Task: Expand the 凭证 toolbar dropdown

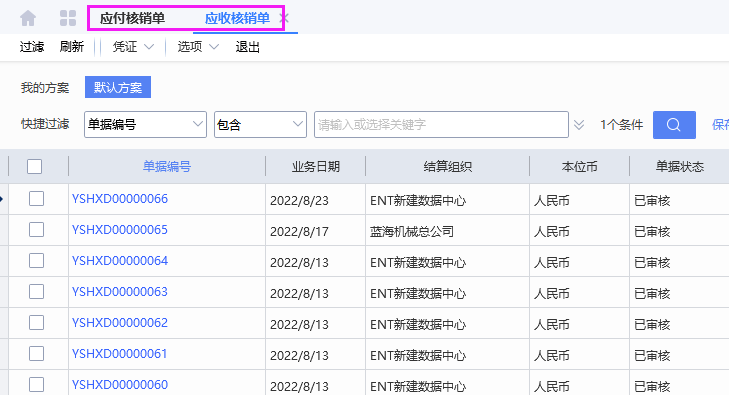Action: (x=133, y=47)
